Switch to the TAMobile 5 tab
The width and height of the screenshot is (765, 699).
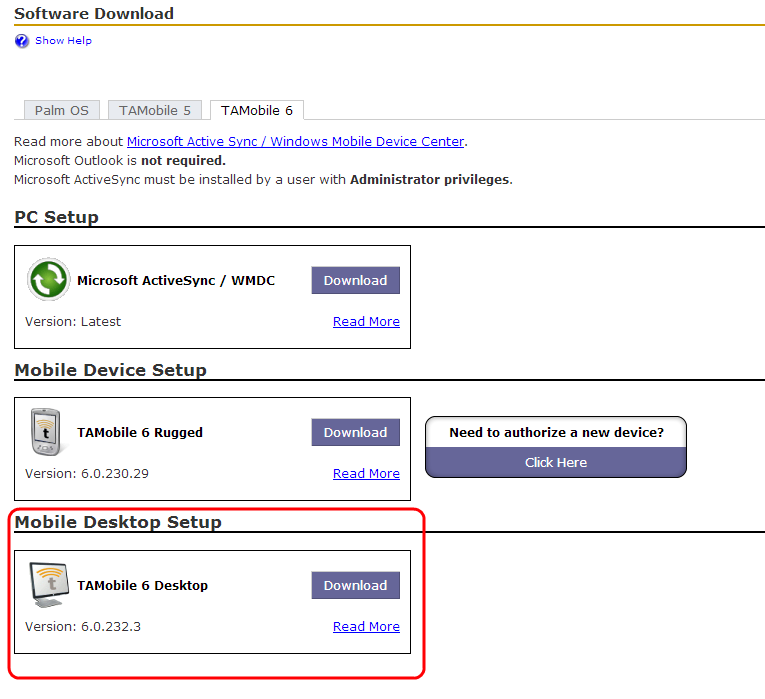tap(155, 110)
